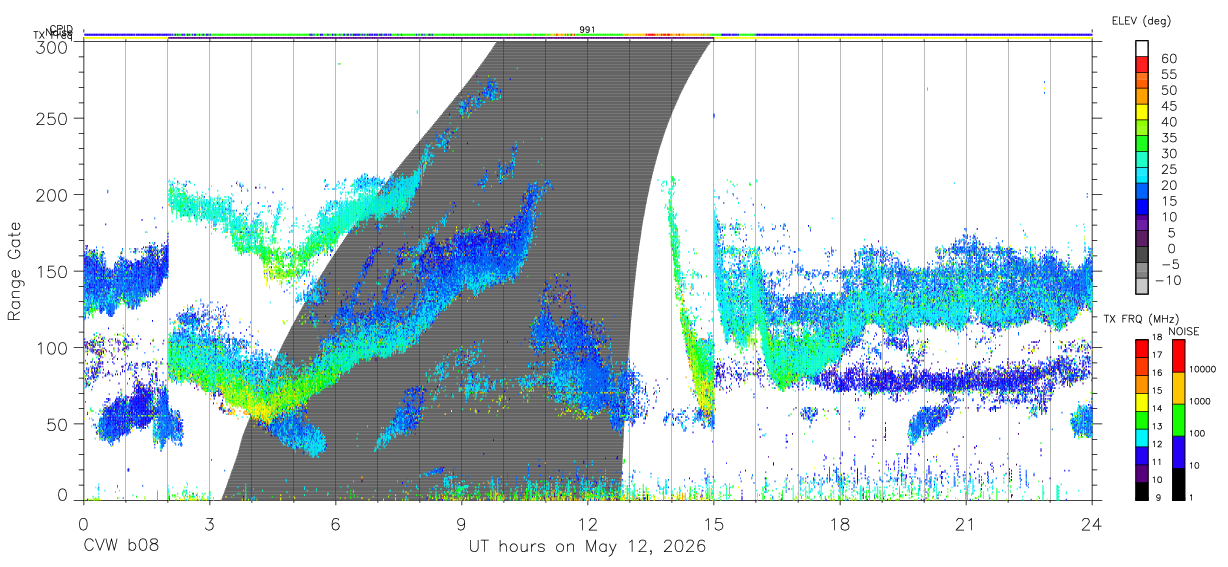Pick the yellow TX FRQ swatch between 14 and 15
The width and height of the screenshot is (1228, 567).
(x=1141, y=400)
